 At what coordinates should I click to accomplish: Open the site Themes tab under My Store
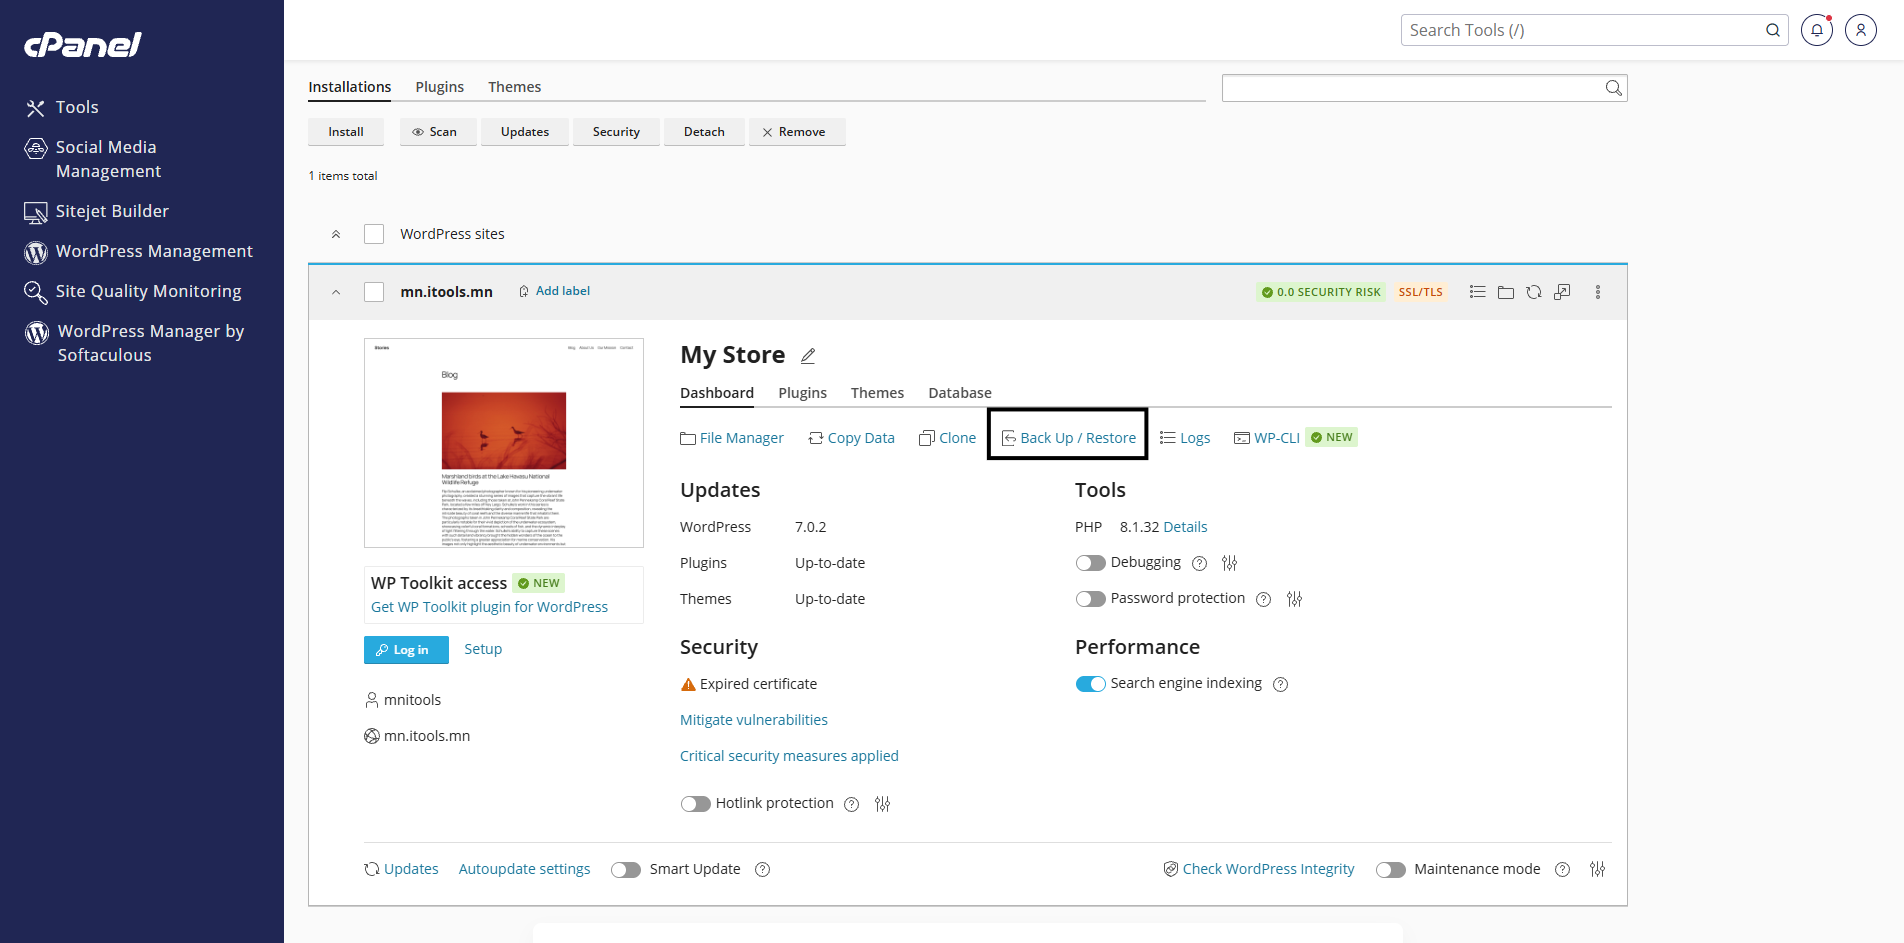[877, 393]
